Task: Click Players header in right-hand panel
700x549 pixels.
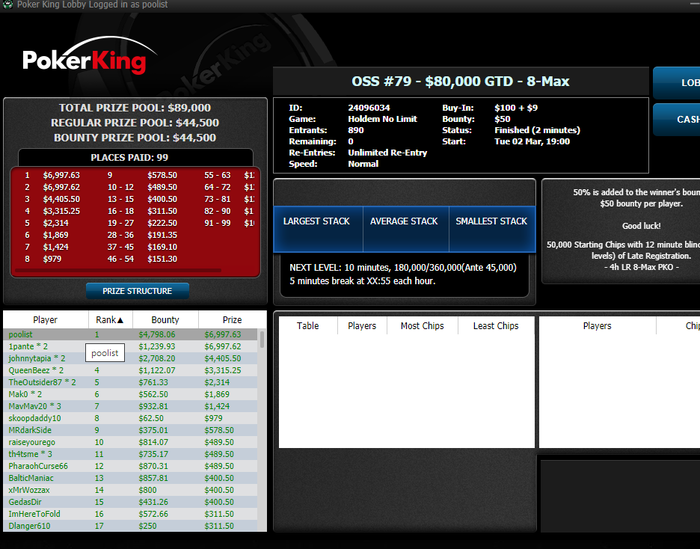Action: [597, 326]
